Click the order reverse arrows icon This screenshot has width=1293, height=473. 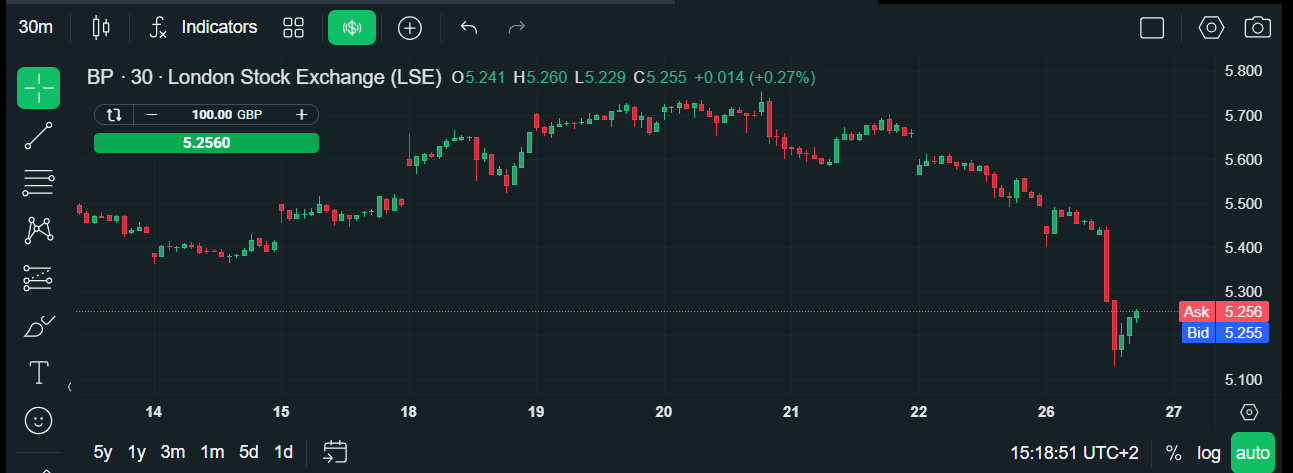click(113, 115)
